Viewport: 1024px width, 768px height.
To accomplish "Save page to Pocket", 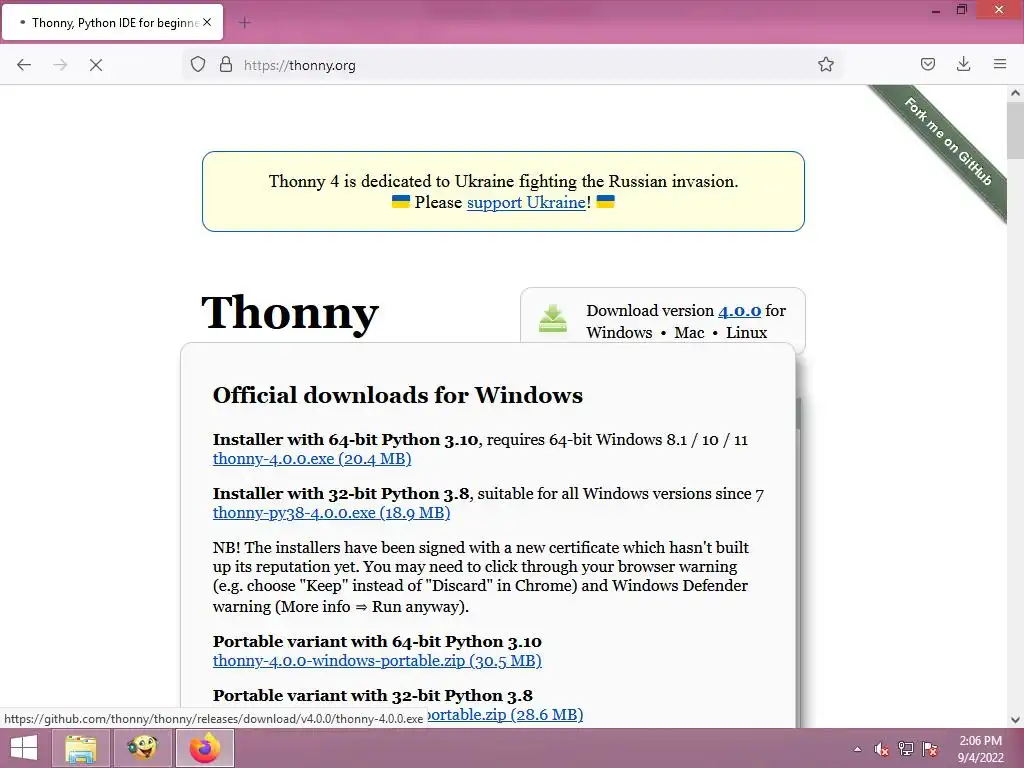I will point(927,64).
